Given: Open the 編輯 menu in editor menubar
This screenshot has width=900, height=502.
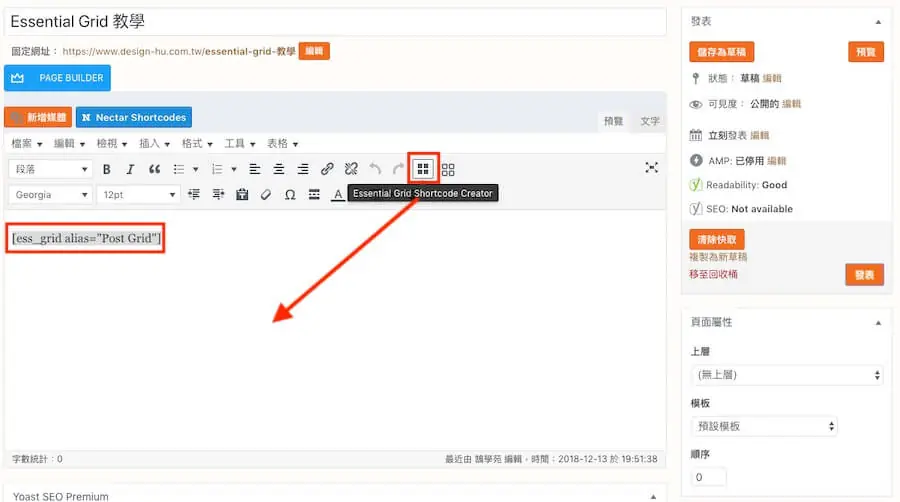Looking at the screenshot, I should 69,143.
